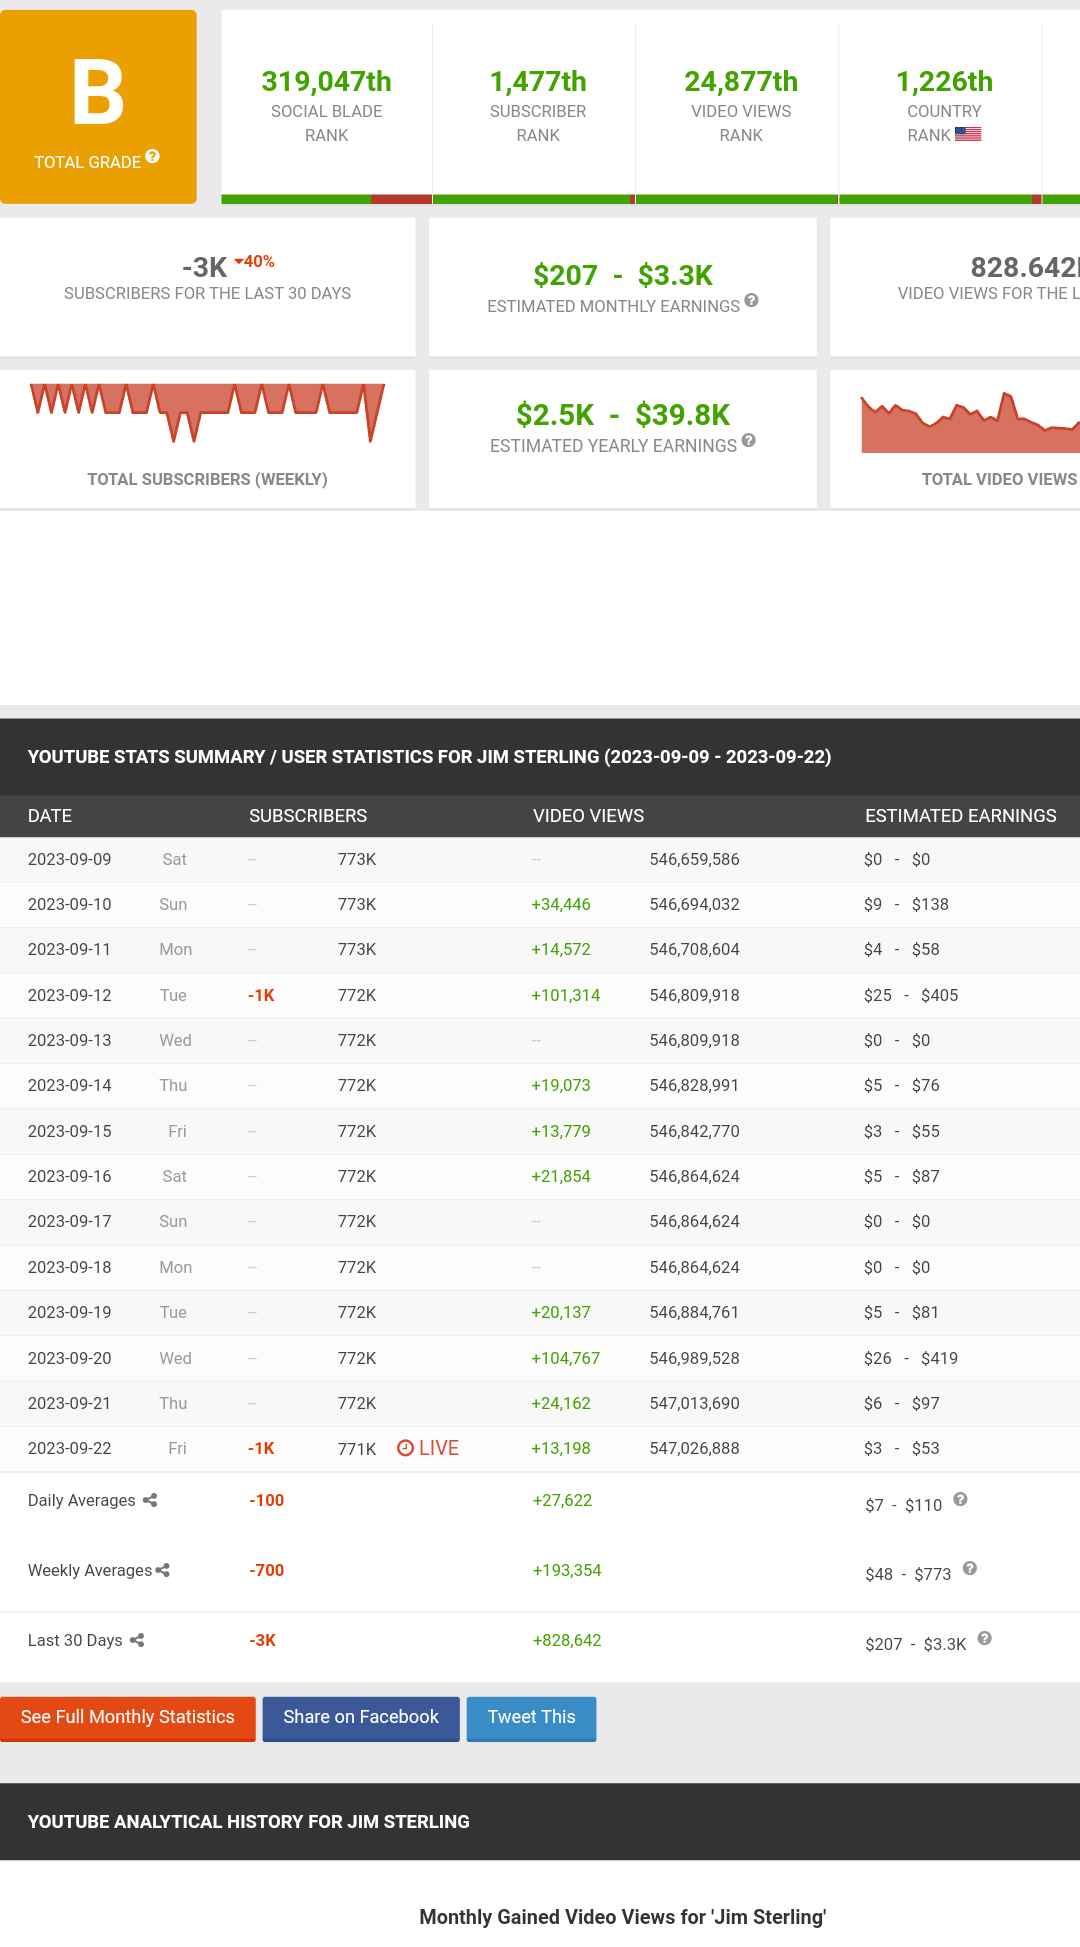The width and height of the screenshot is (1080, 1947).
Task: Click the 1,477th subscriber rank value
Action: click(x=538, y=81)
